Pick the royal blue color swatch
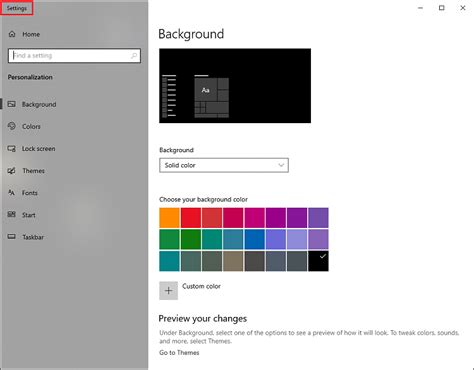 click(255, 239)
